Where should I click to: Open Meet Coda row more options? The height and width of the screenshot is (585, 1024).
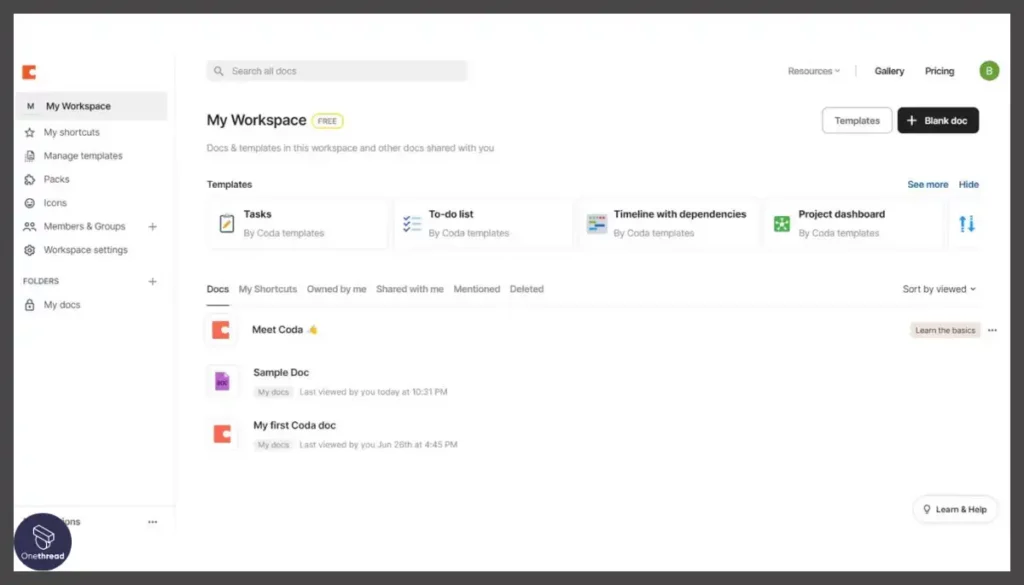tap(992, 330)
